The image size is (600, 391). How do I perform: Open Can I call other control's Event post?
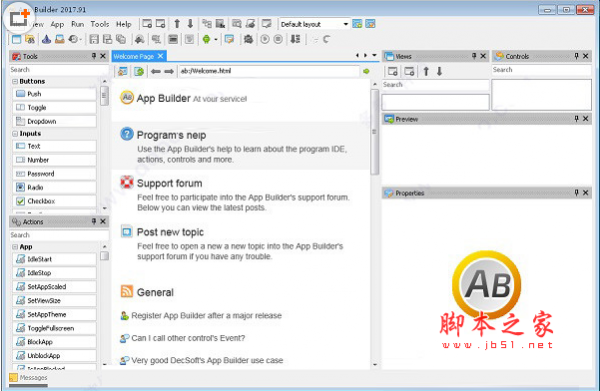click(x=188, y=338)
